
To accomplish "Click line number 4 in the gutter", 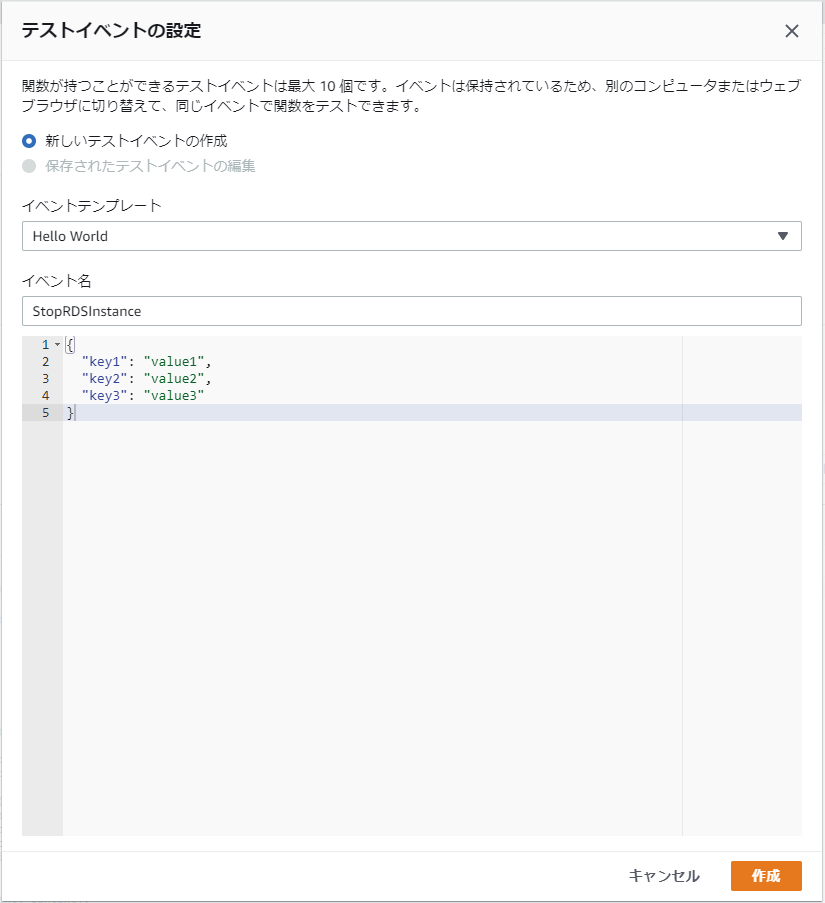I will point(44,395).
